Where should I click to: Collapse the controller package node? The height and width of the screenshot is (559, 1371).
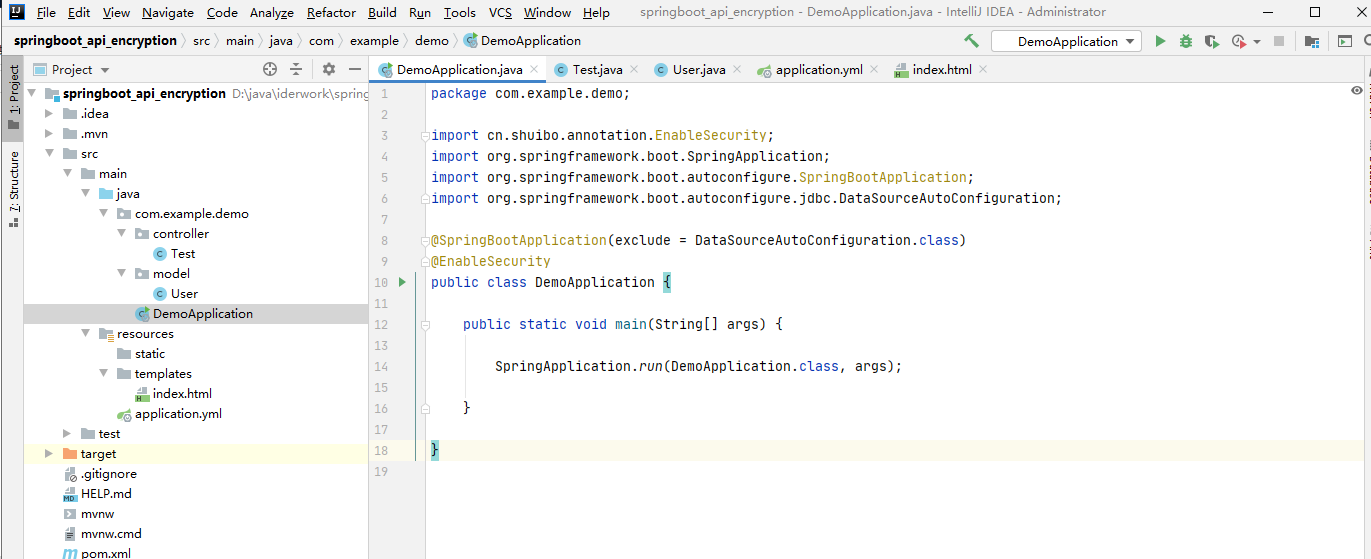pyautogui.click(x=121, y=233)
